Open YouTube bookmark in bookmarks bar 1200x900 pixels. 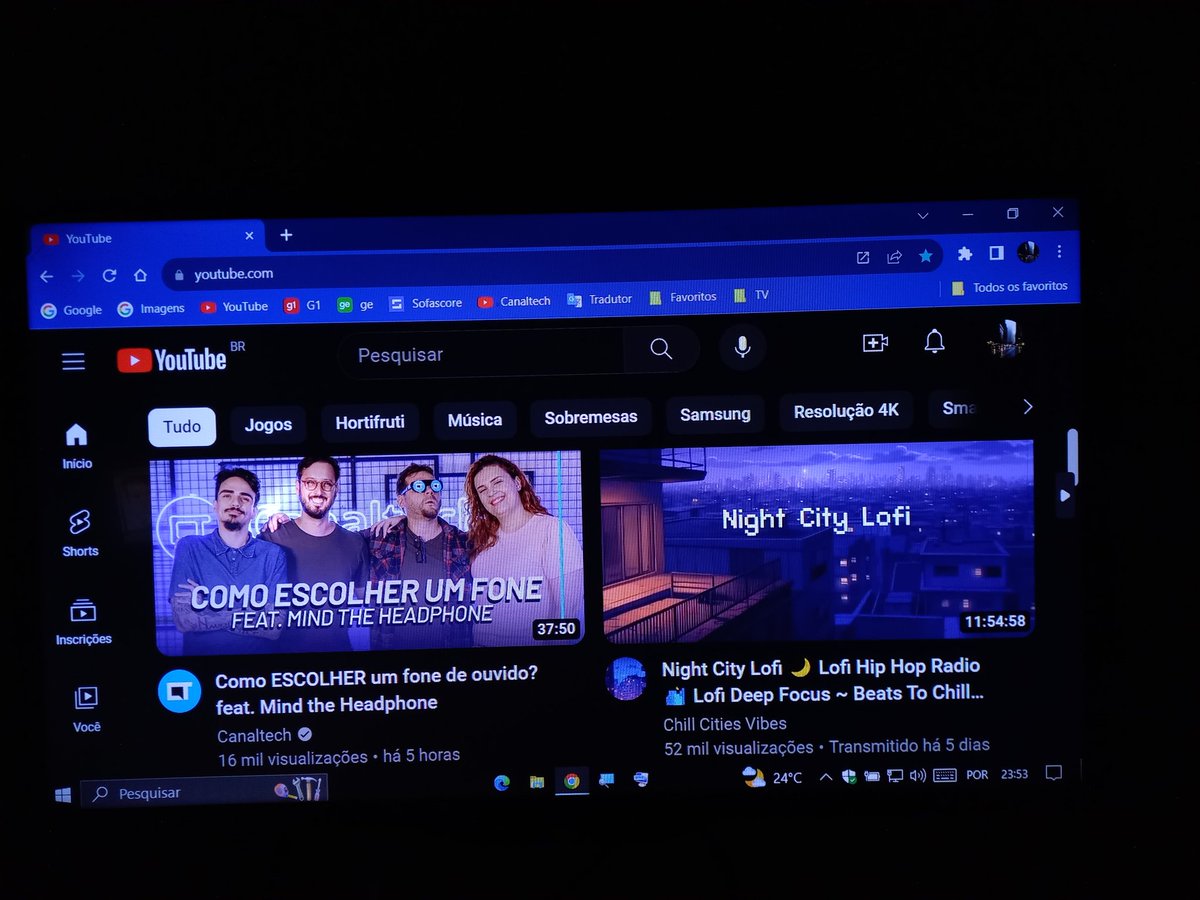point(234,306)
